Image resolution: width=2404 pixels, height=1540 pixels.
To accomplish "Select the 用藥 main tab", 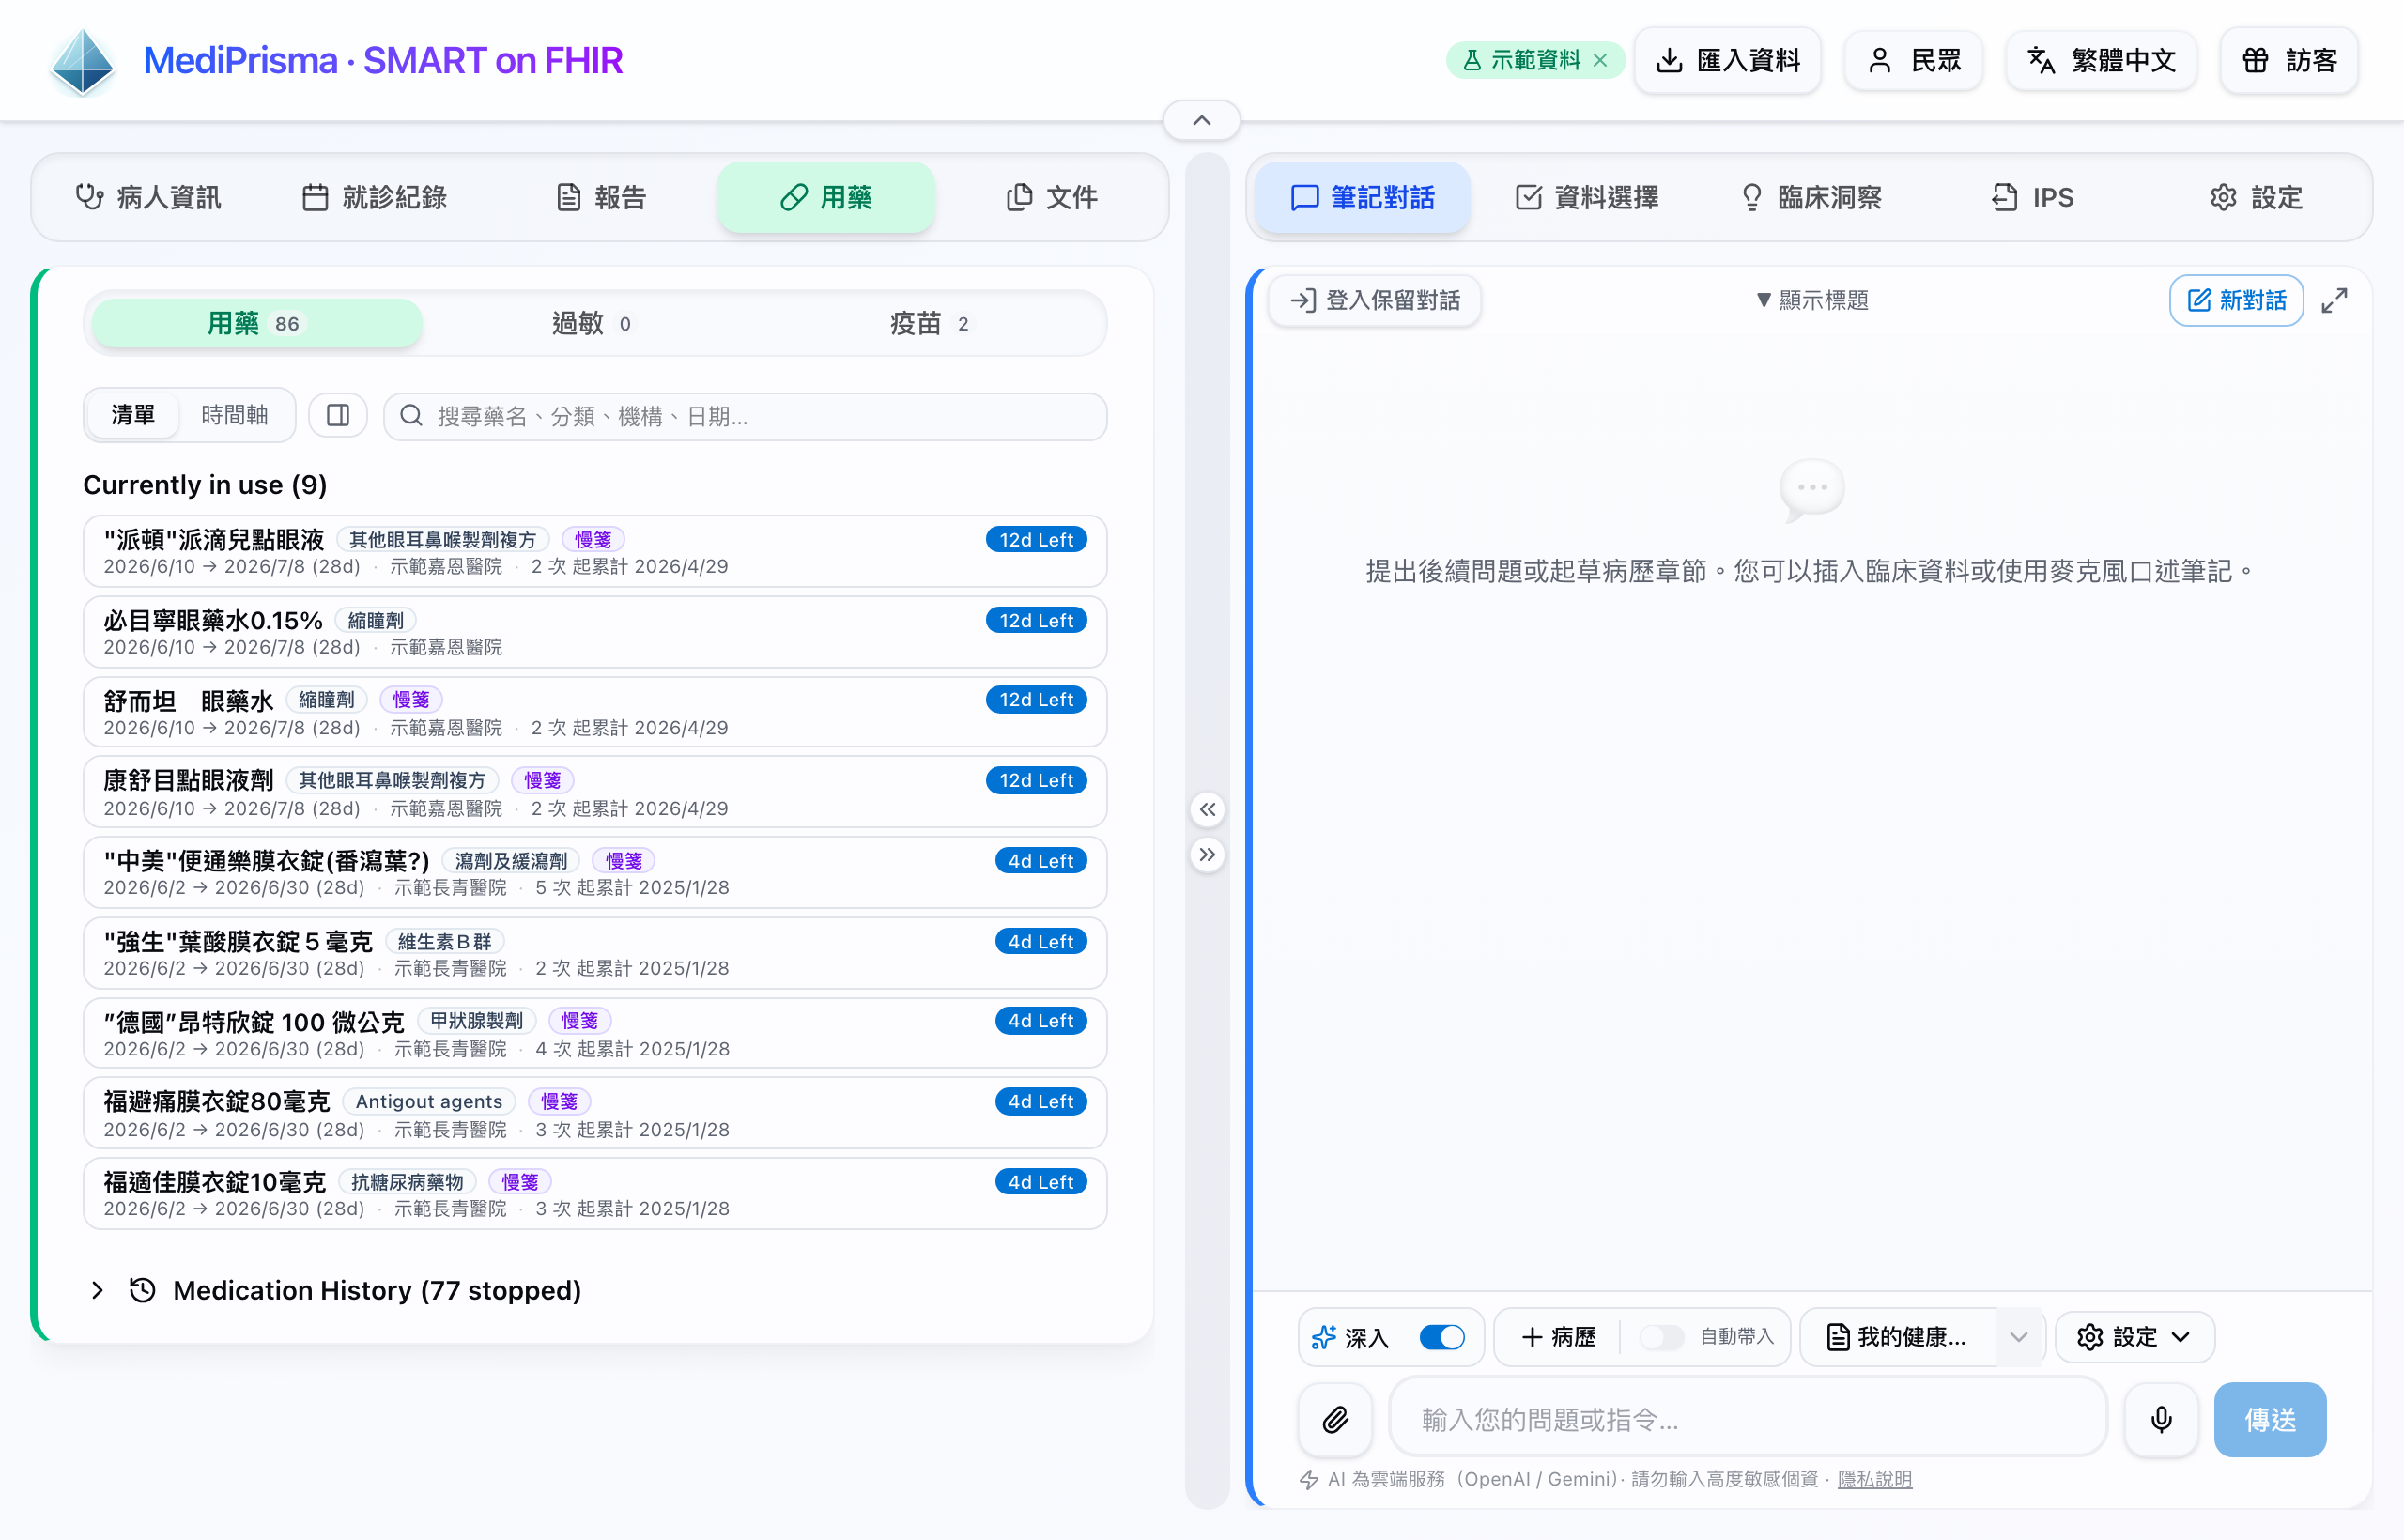I will click(826, 197).
